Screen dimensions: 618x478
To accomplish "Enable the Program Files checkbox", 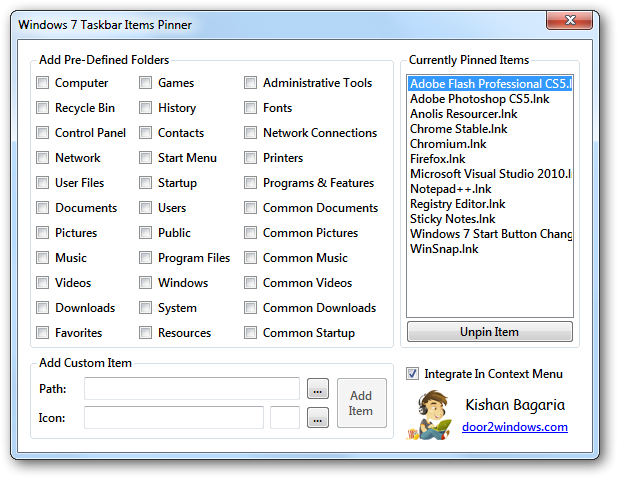I will [145, 258].
